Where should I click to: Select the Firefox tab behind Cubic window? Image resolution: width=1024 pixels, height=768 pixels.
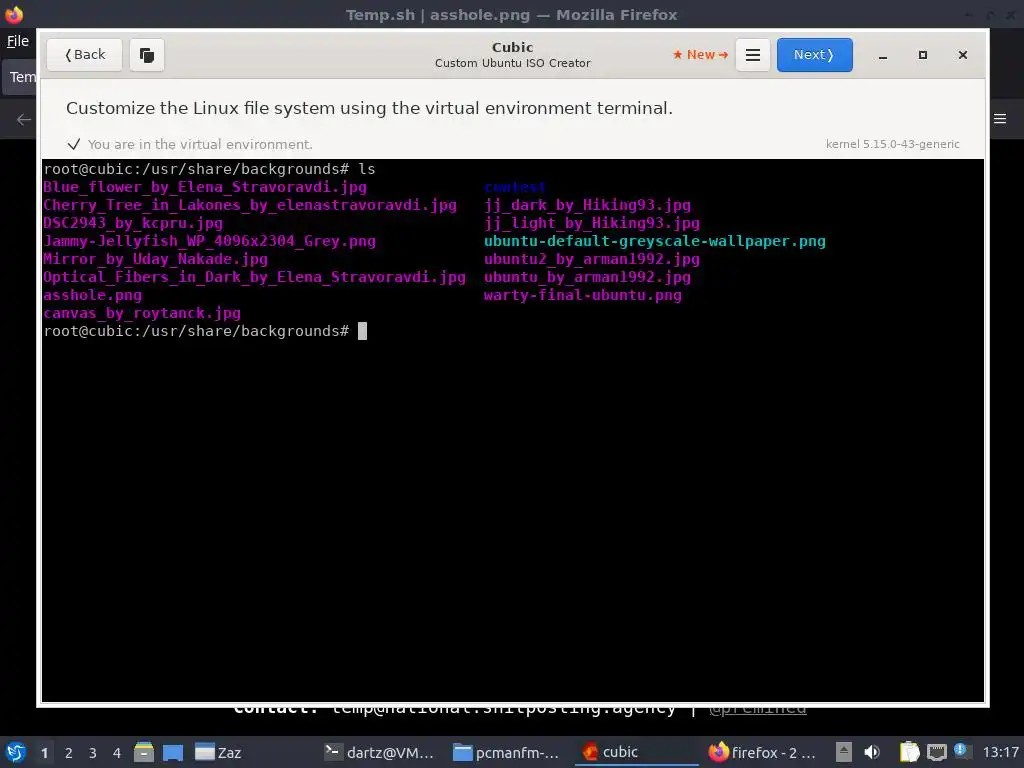pyautogui.click(x=20, y=77)
